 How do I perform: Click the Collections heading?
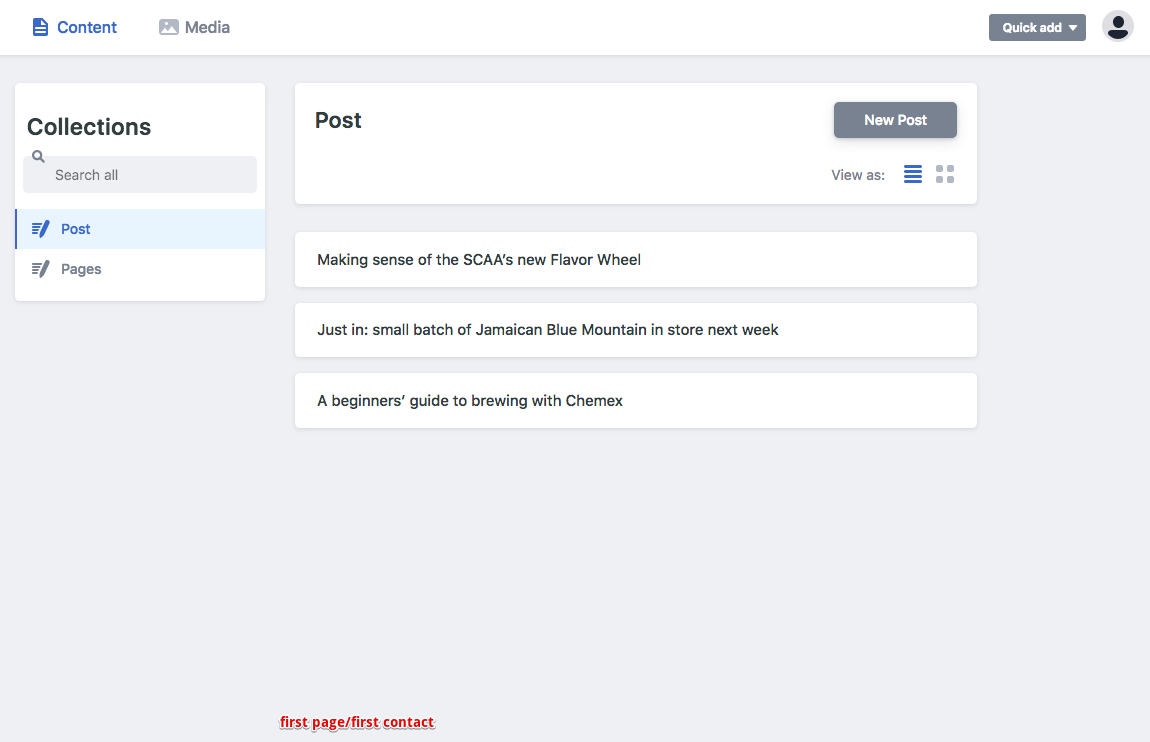89,127
